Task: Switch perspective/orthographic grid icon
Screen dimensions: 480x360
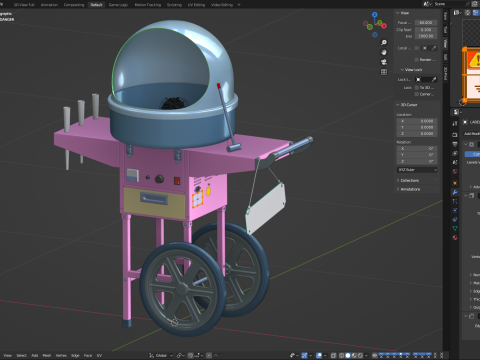Action: pyautogui.click(x=384, y=72)
